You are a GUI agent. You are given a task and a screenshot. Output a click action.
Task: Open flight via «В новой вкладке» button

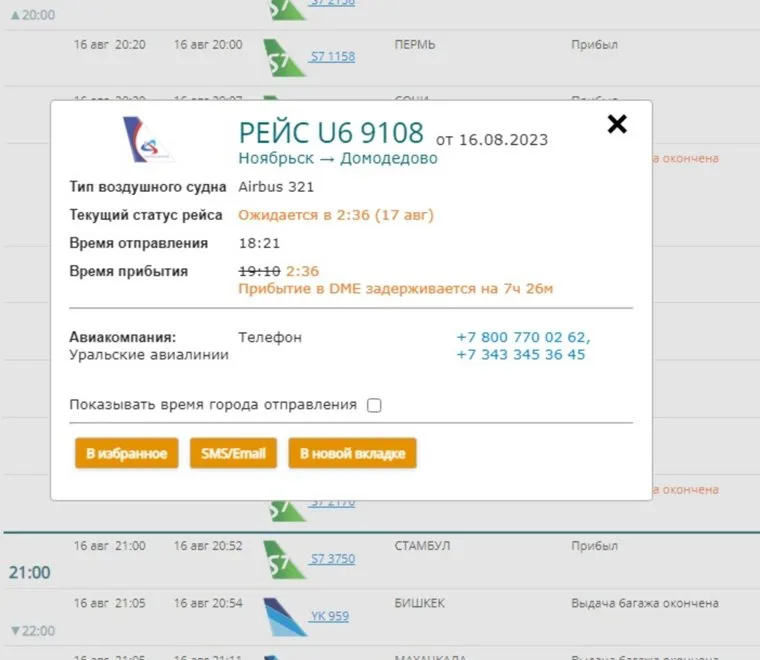(352, 453)
